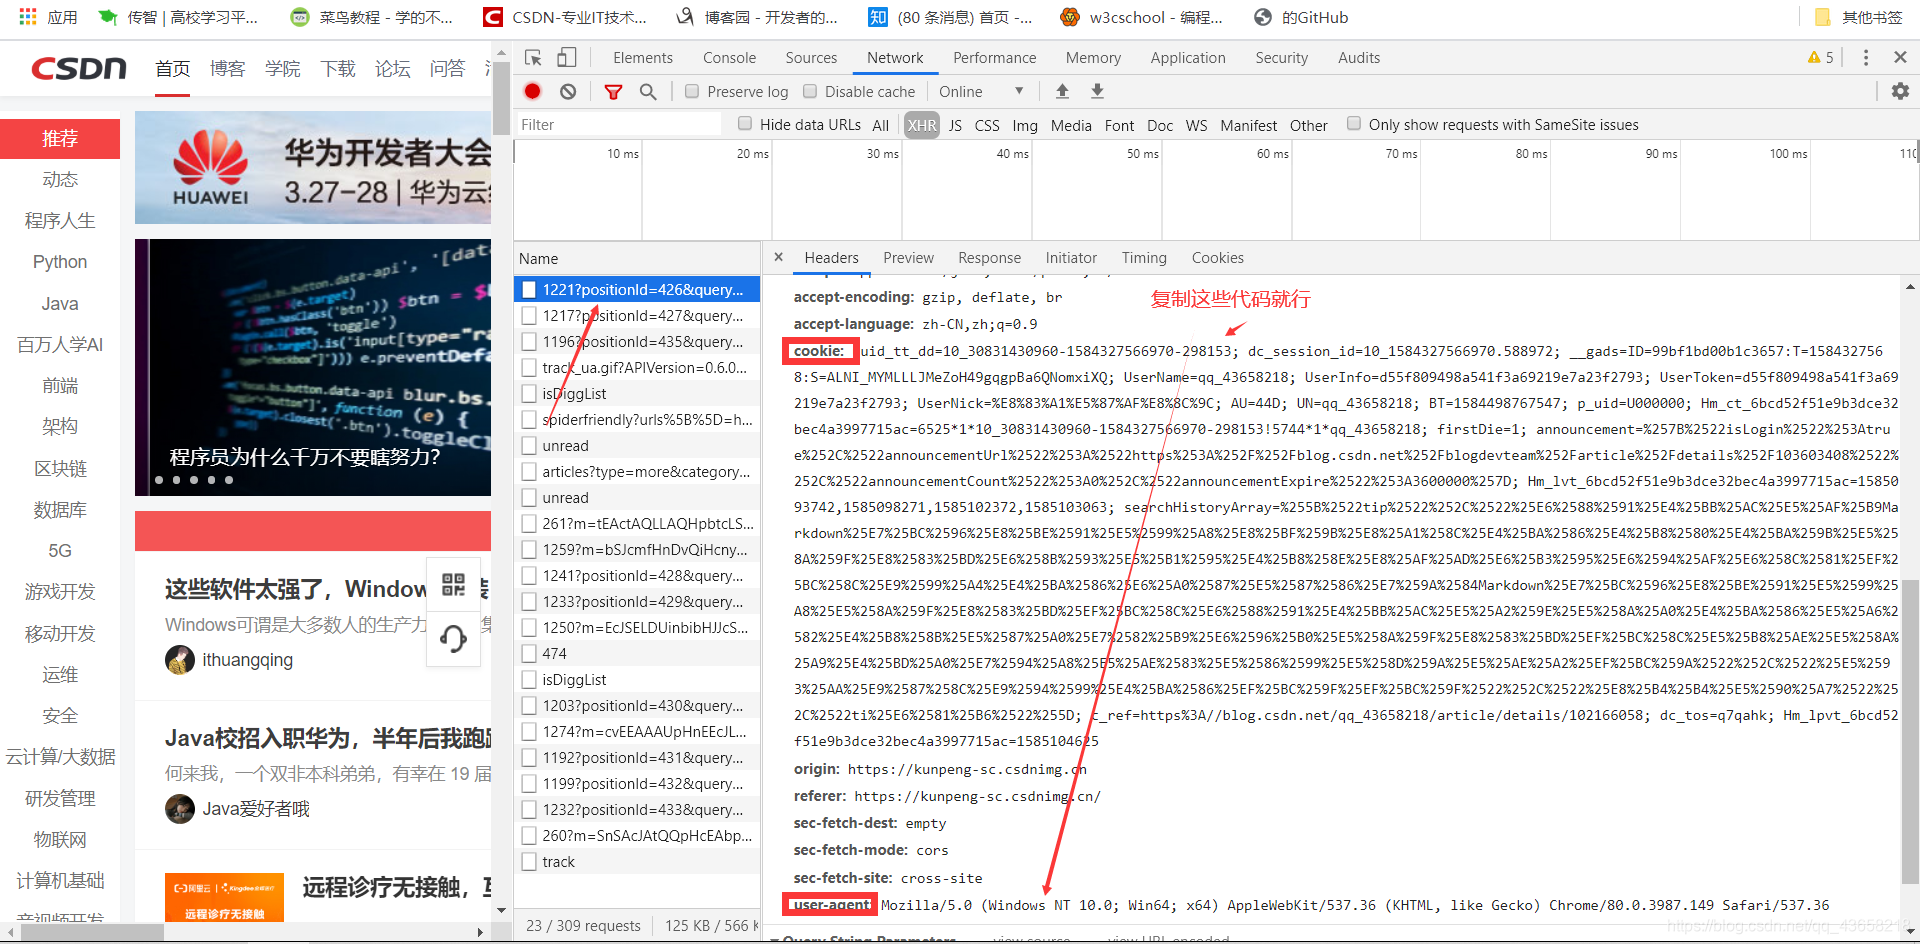Open the CSDN bookmark in bookmarks bar
The height and width of the screenshot is (944, 1920).
point(565,17)
